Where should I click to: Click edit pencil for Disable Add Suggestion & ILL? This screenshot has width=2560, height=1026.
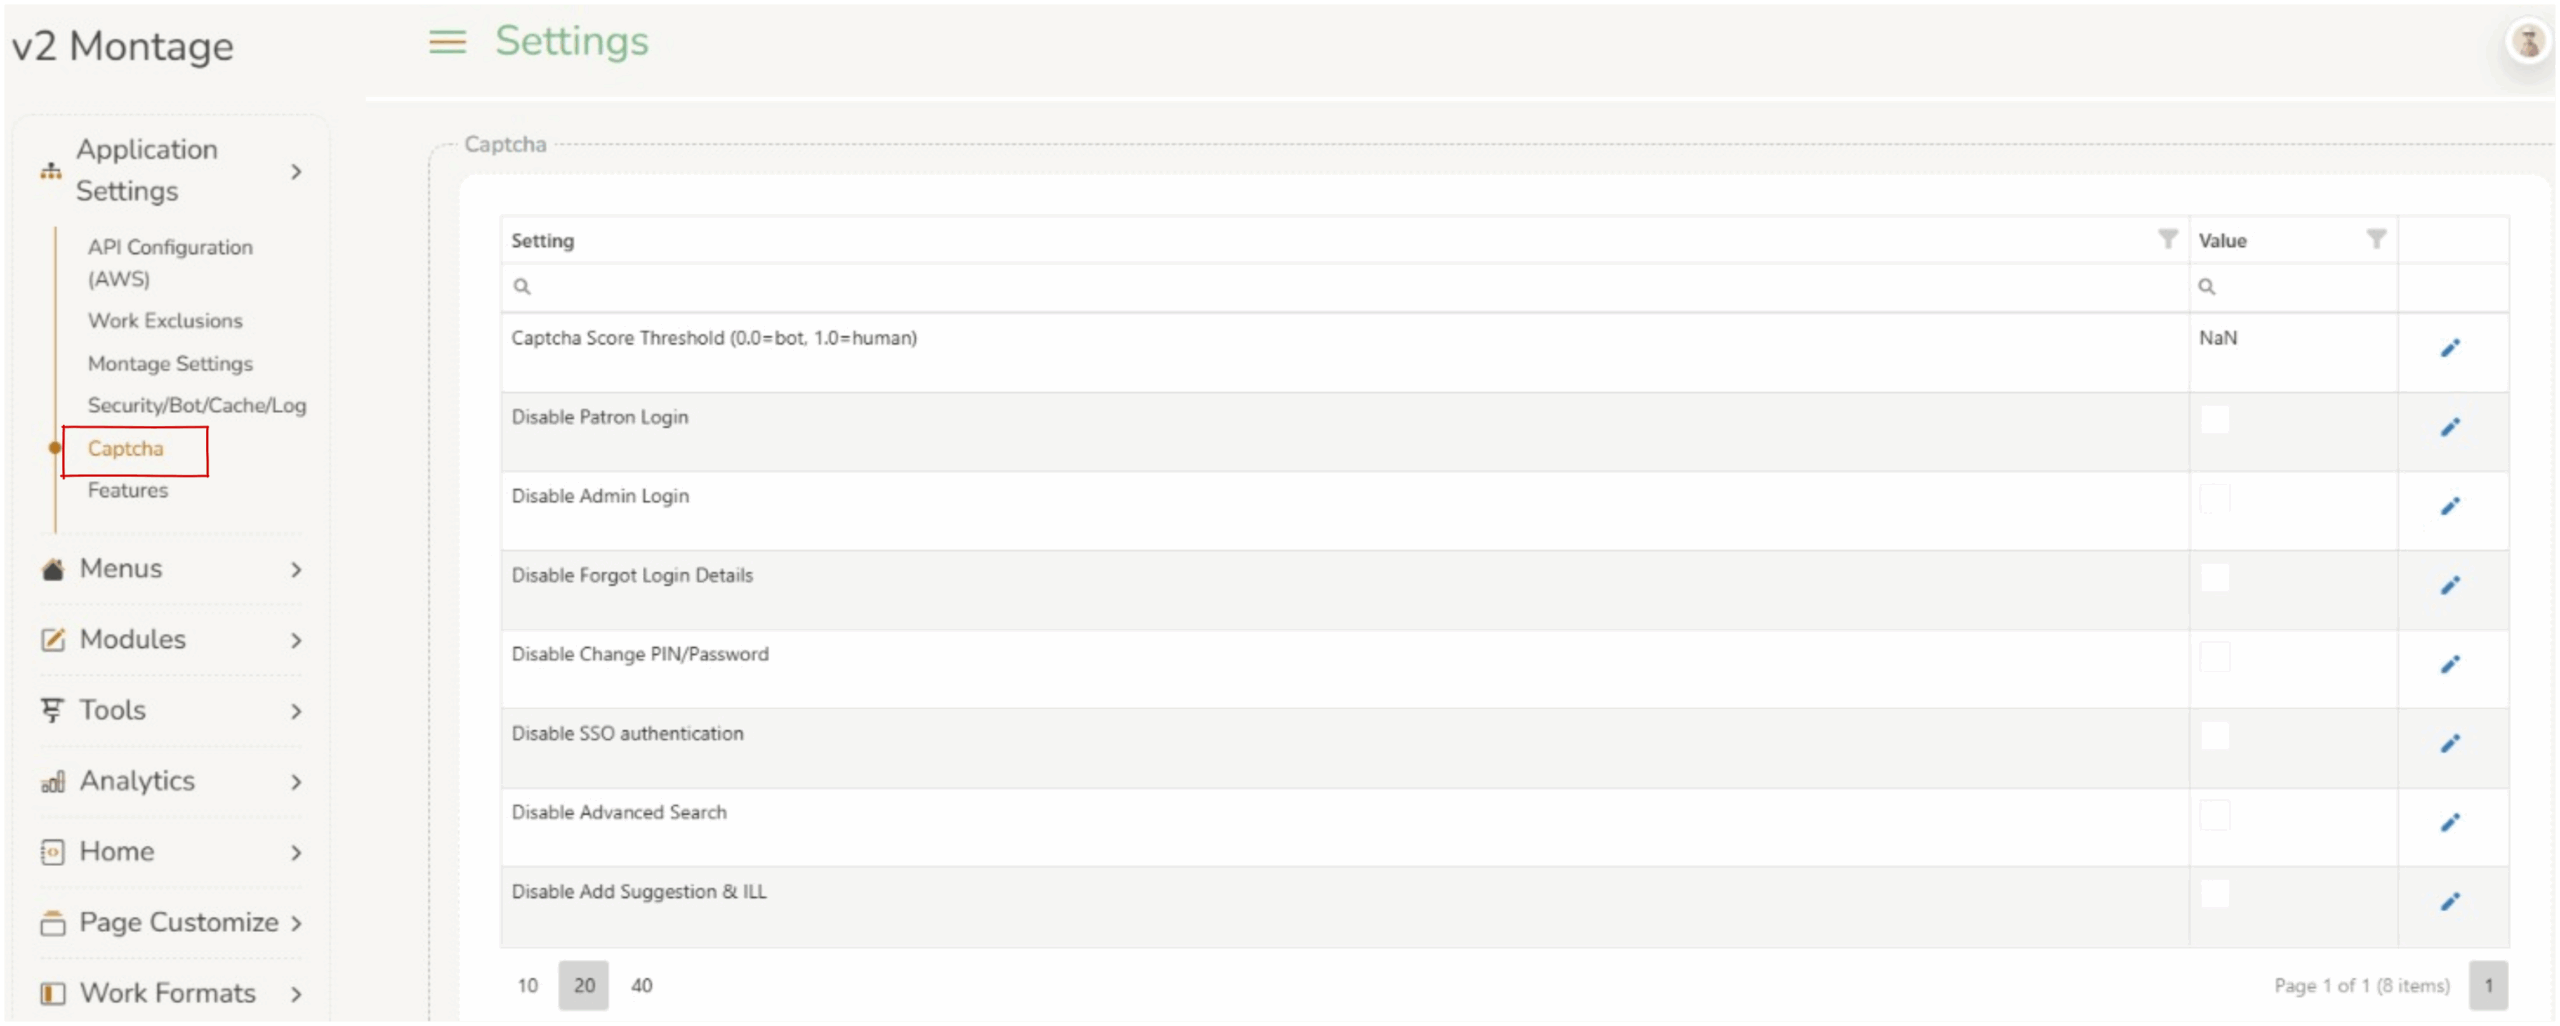pos(2449,901)
